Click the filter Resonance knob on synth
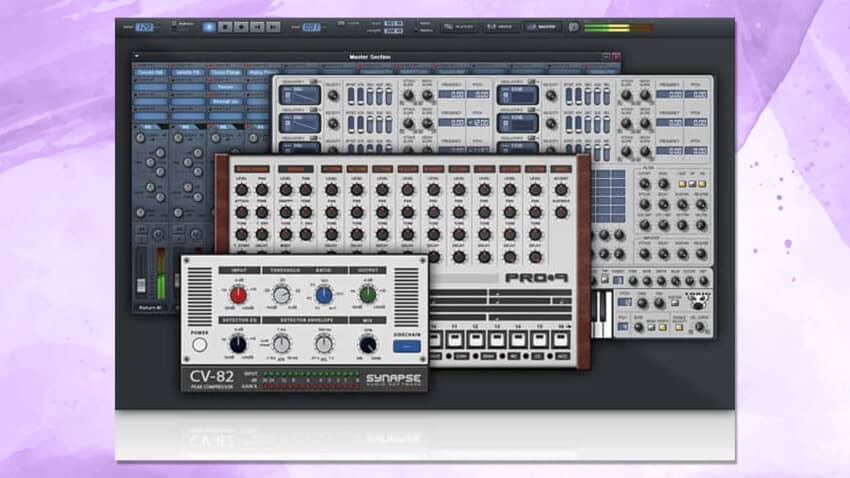The width and height of the screenshot is (850, 478). pos(663,184)
